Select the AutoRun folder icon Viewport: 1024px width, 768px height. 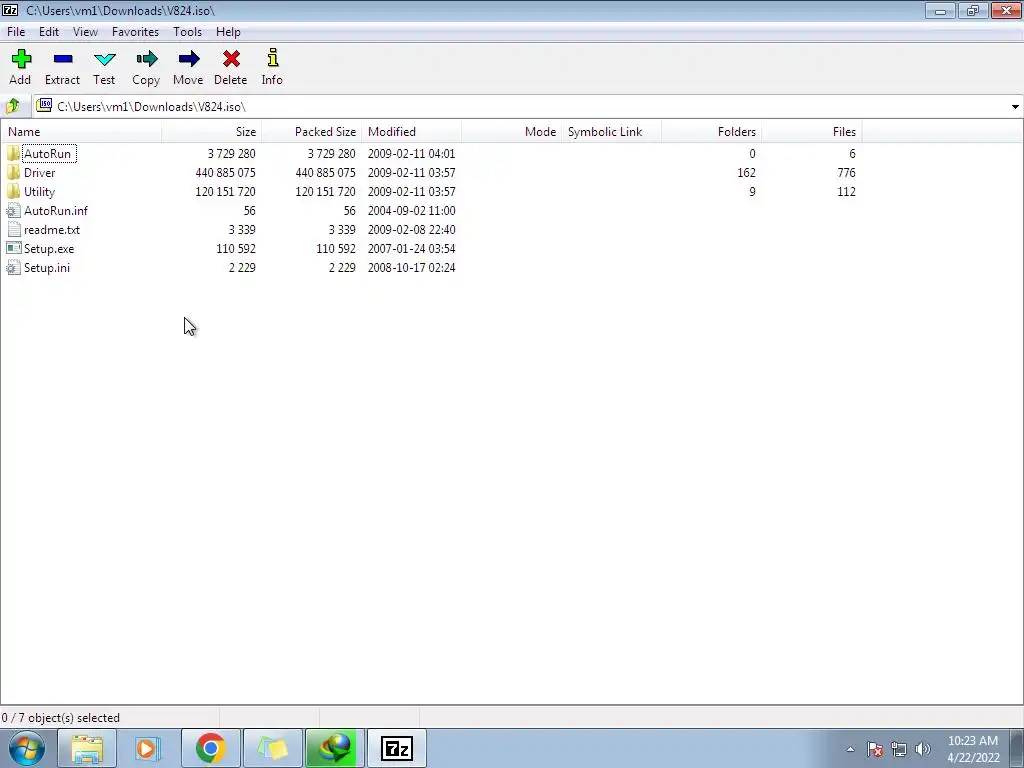pyautogui.click(x=14, y=153)
